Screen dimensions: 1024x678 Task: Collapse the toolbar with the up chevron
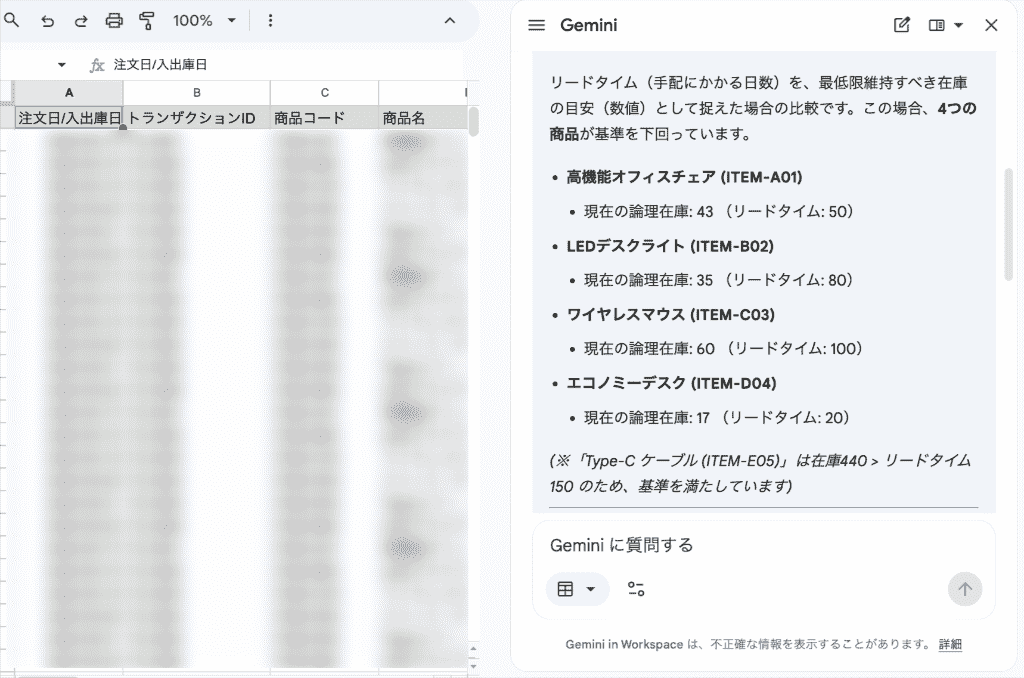[450, 21]
